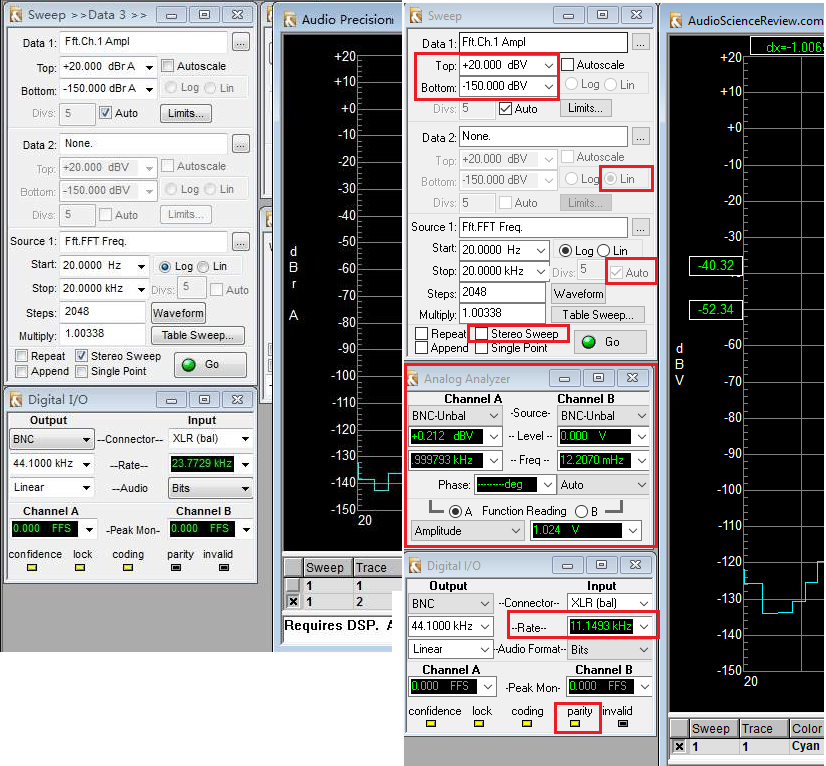Check Single Point in Sweep >>Data 3 >> window
Image resolution: width=826 pixels, height=766 pixels.
[x=81, y=371]
